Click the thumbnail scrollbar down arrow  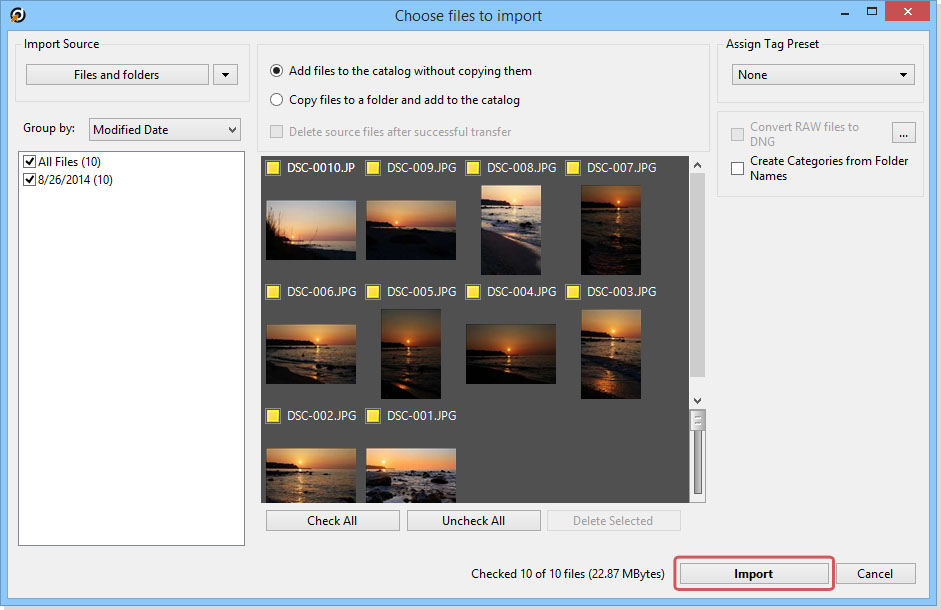pos(698,400)
